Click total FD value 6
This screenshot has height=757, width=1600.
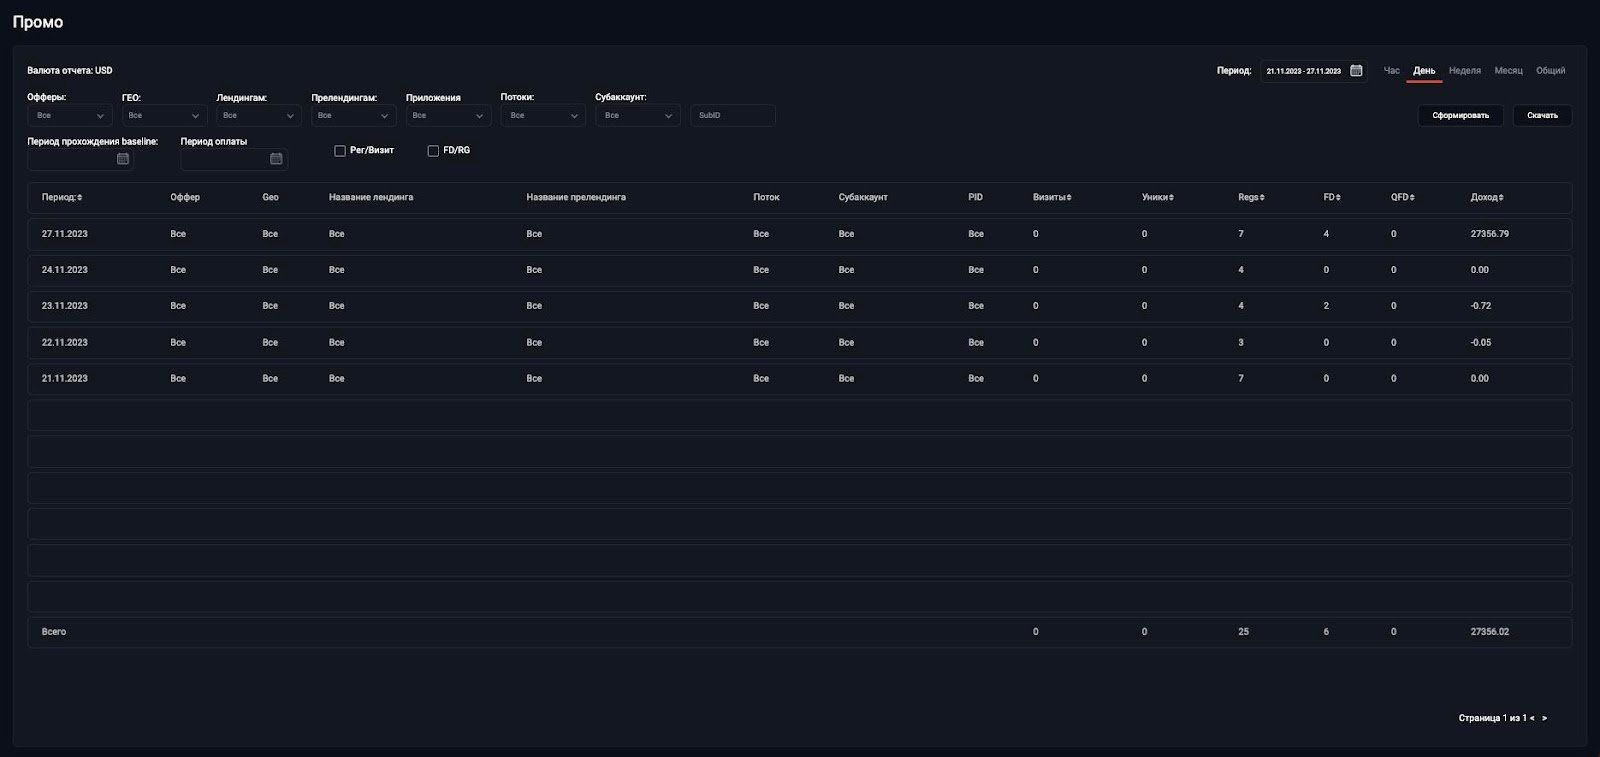1326,632
